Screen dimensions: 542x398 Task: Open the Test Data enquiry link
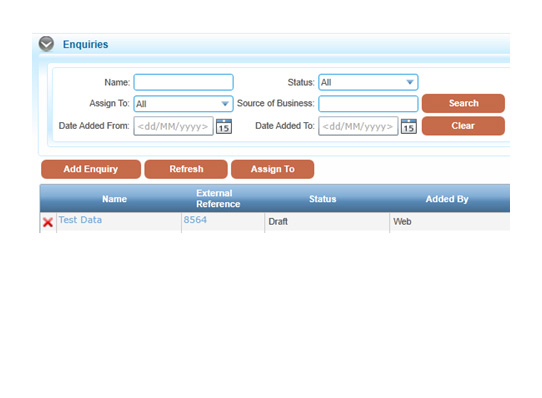click(80, 220)
